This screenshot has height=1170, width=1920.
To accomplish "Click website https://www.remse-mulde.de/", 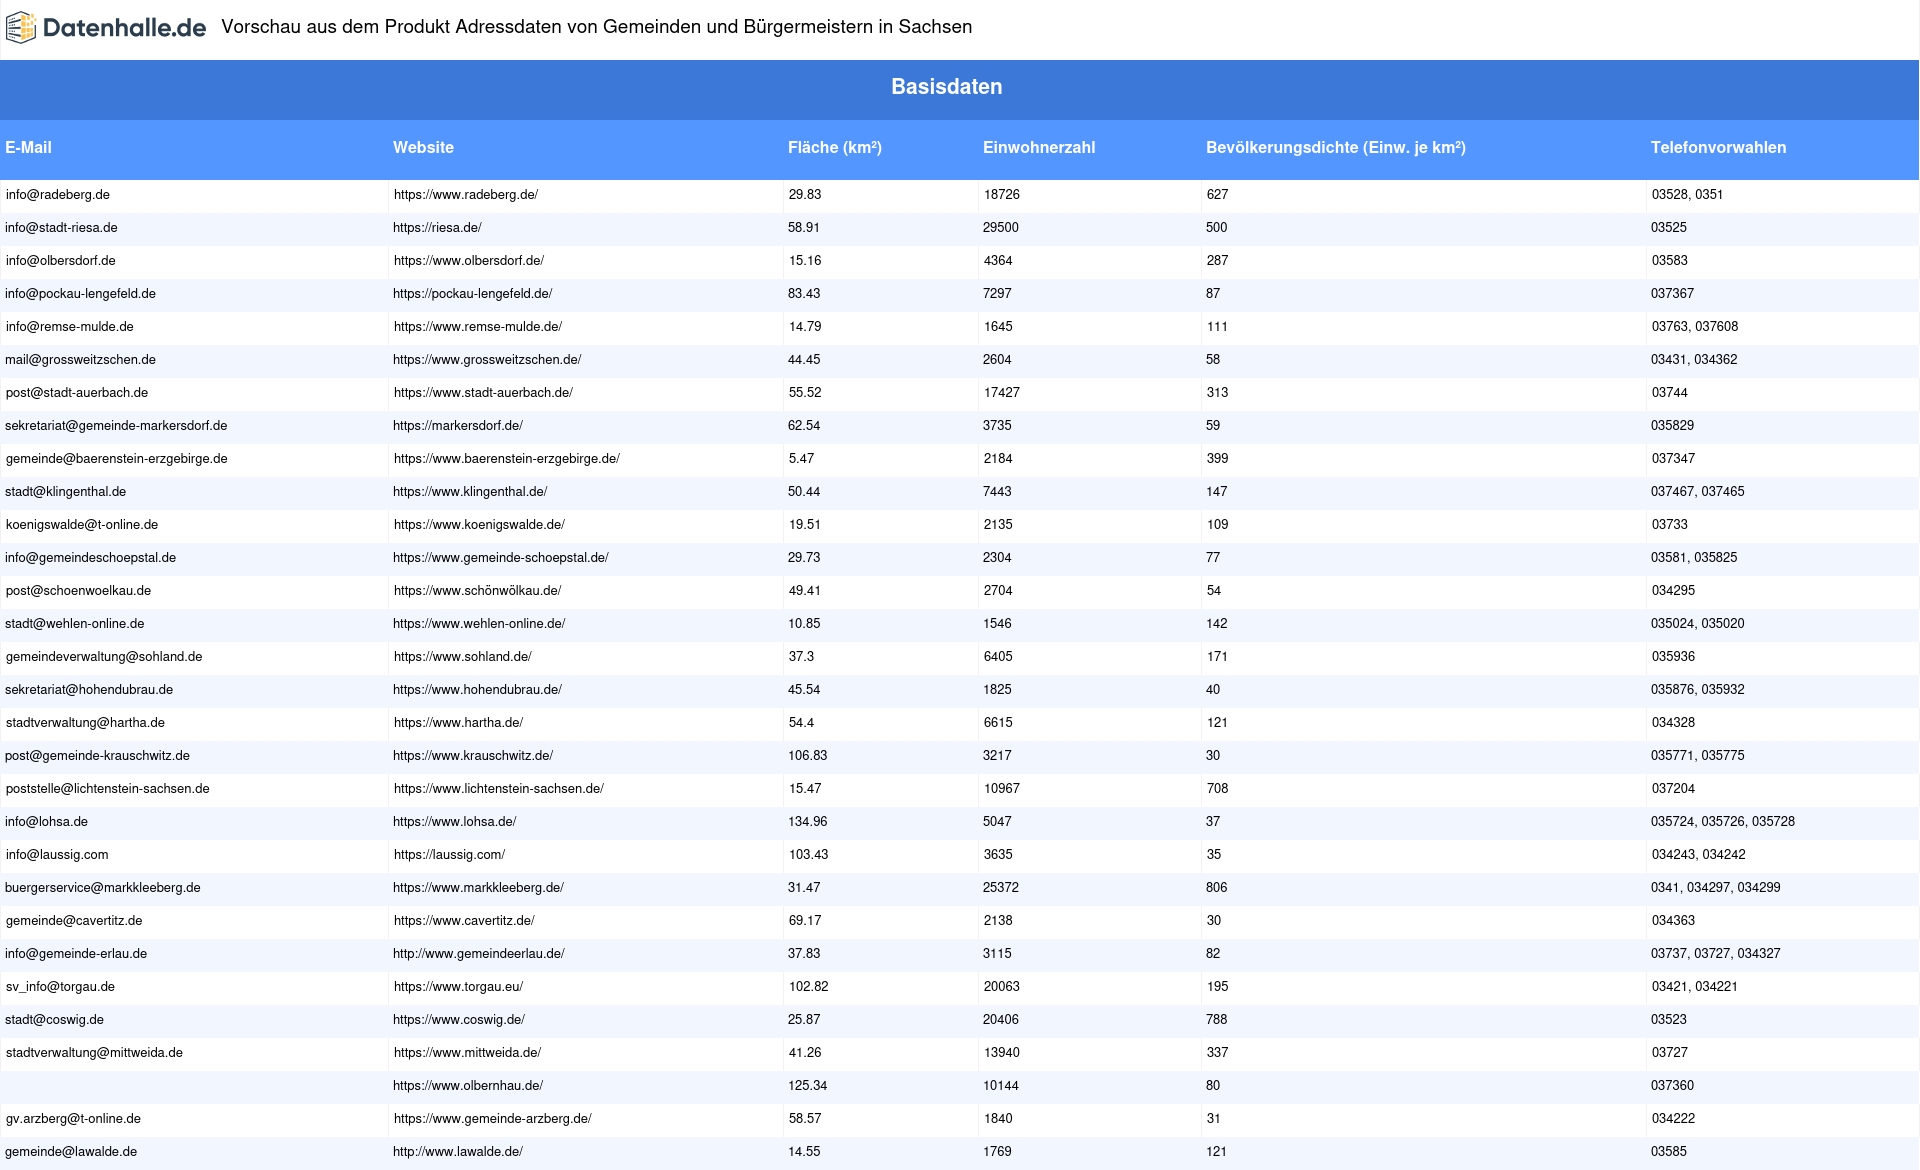I will coord(478,327).
